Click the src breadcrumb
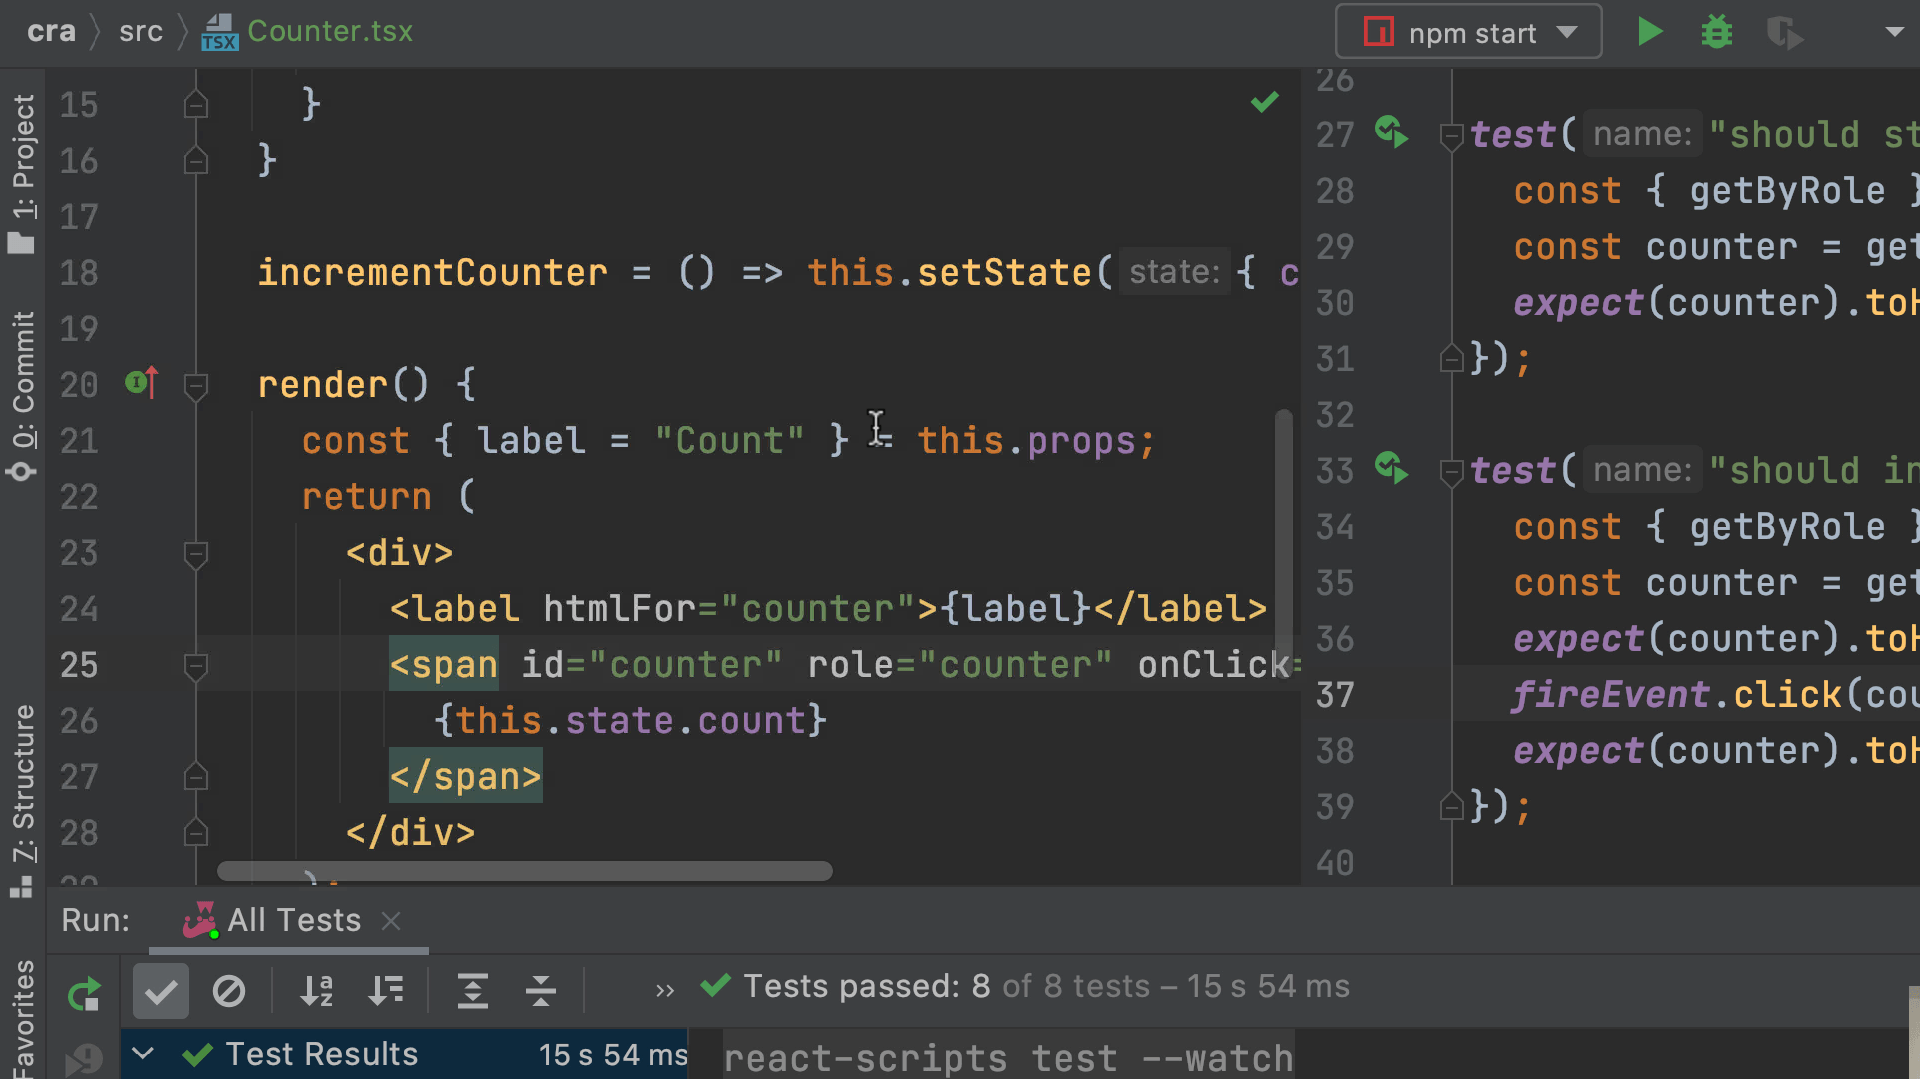This screenshot has width=1920, height=1079. tap(140, 32)
